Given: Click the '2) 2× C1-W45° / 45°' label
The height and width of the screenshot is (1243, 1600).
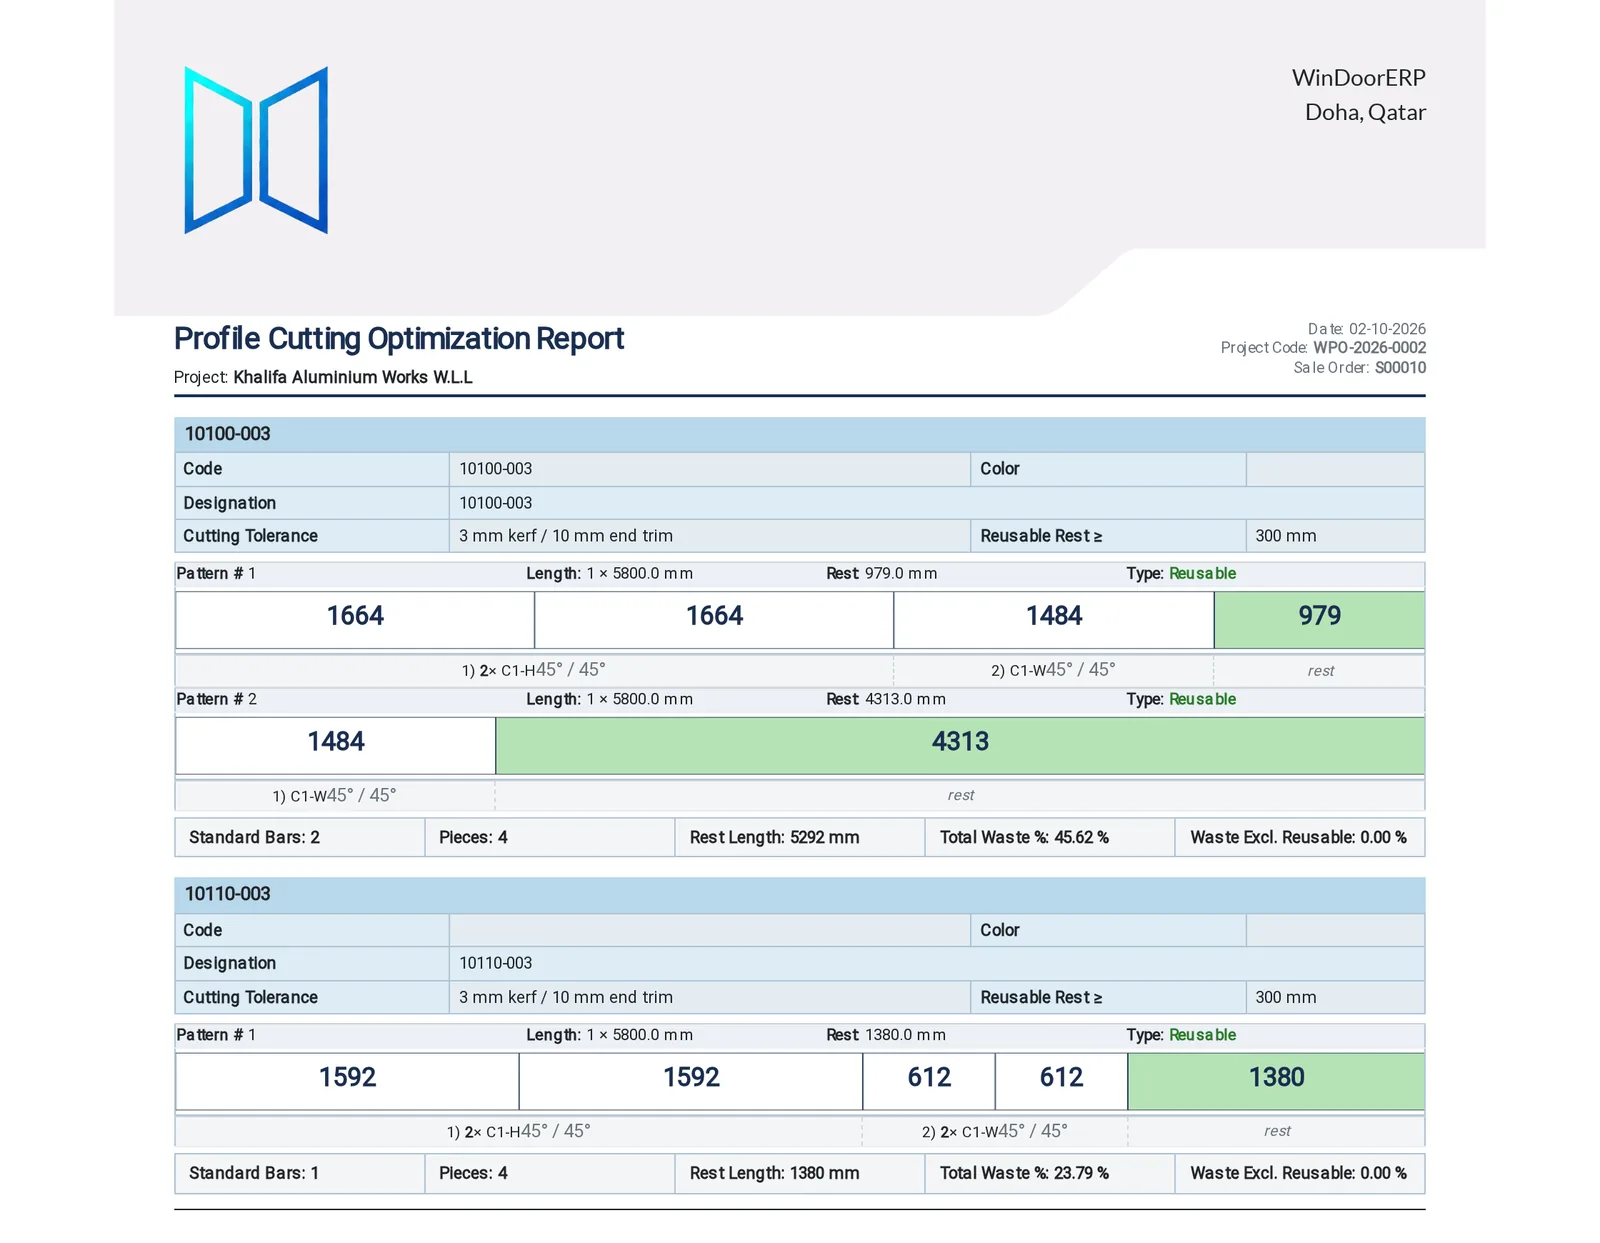Looking at the screenshot, I should (994, 1131).
